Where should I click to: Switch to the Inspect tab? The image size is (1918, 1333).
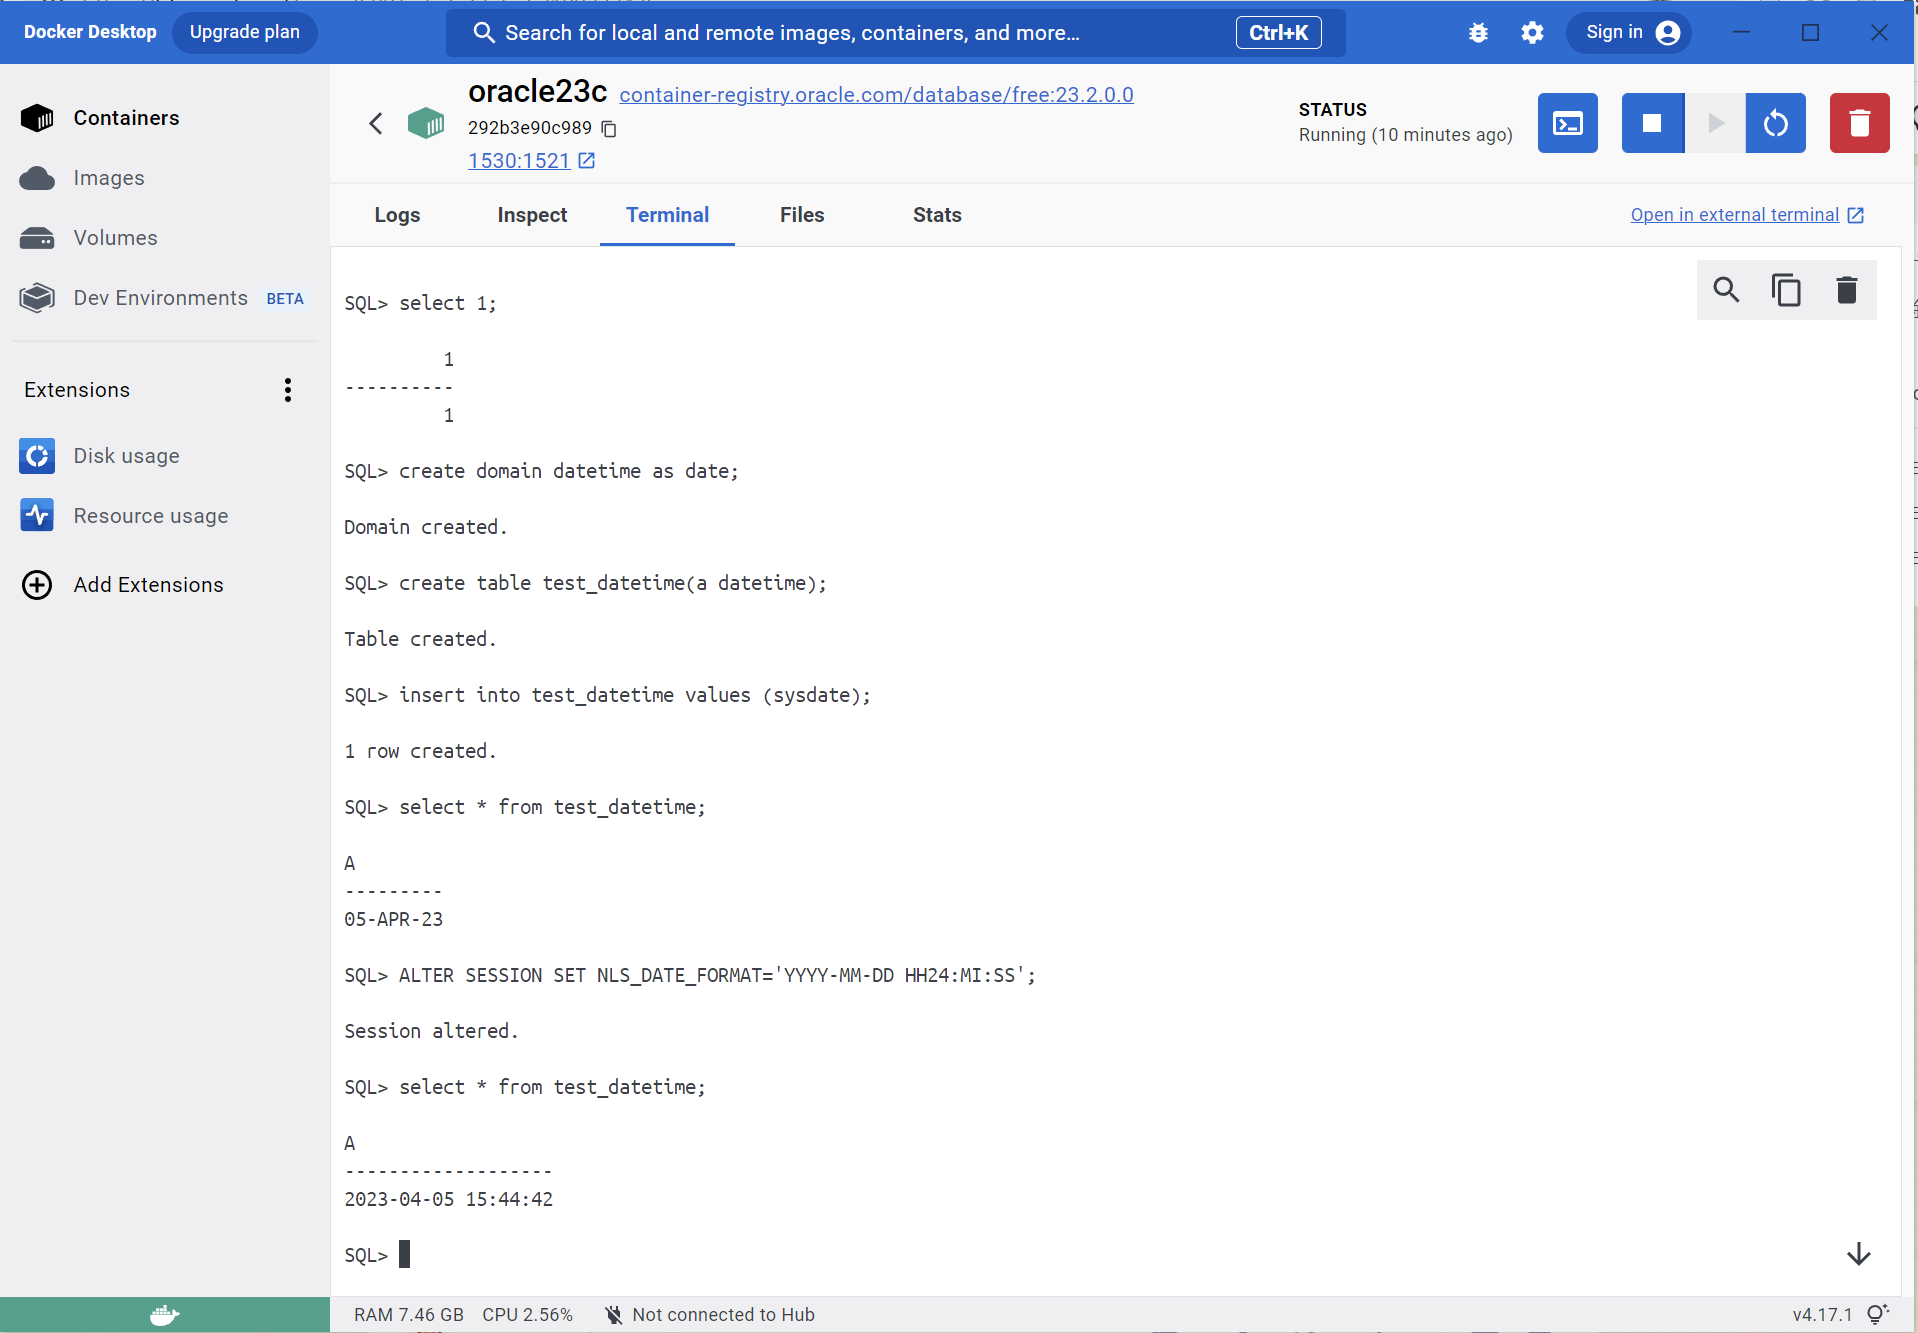(532, 215)
